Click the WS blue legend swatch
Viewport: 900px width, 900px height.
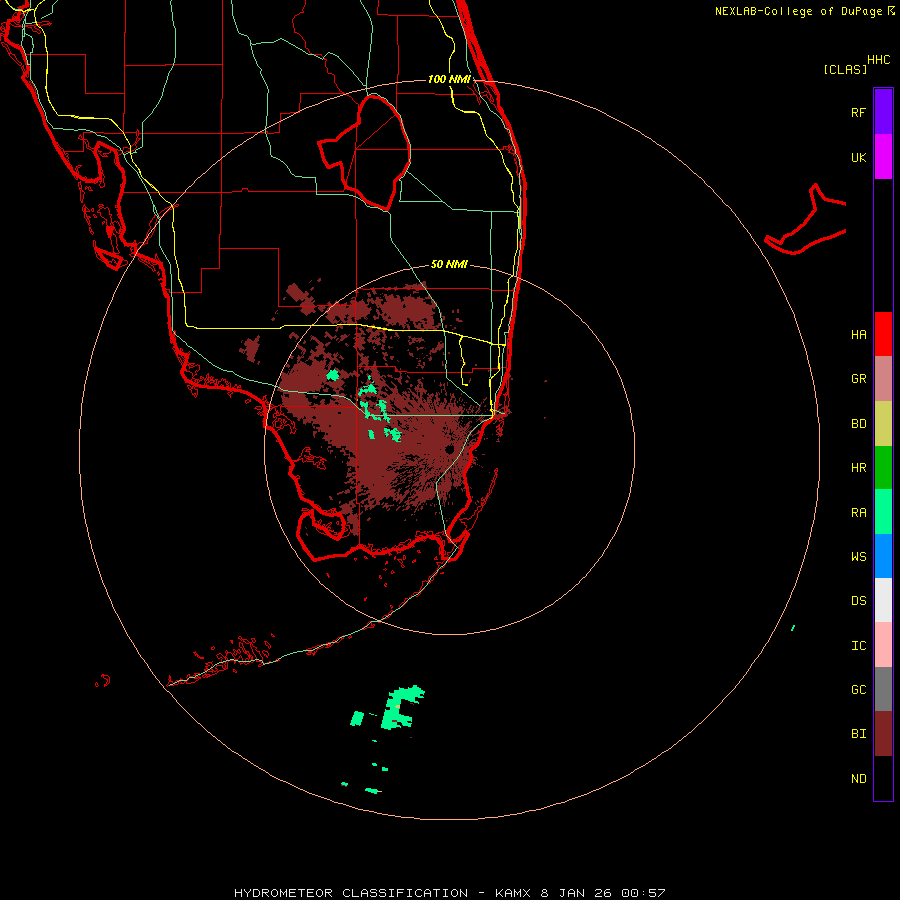point(883,556)
